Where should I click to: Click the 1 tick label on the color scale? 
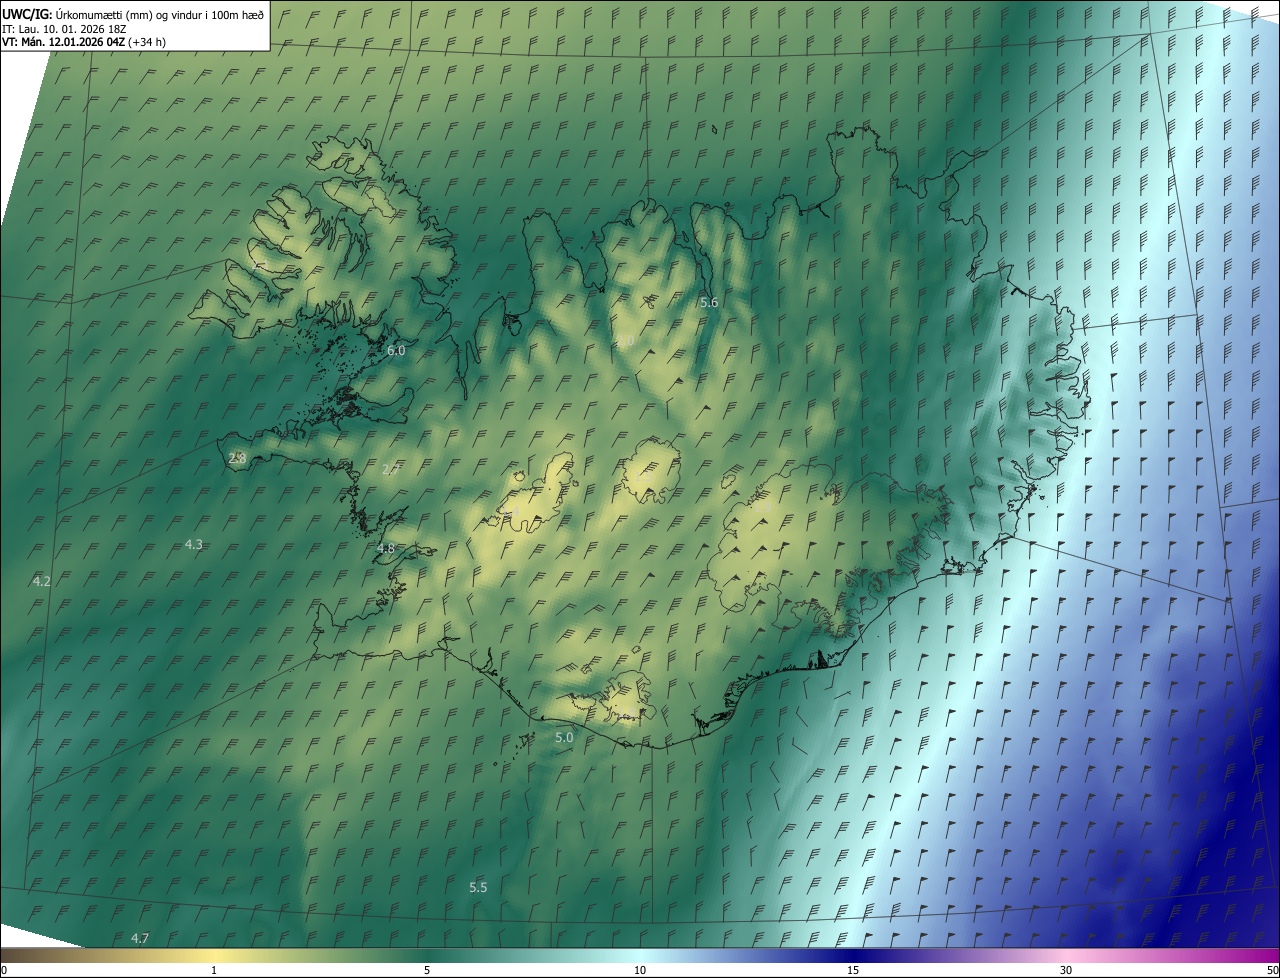[x=214, y=970]
